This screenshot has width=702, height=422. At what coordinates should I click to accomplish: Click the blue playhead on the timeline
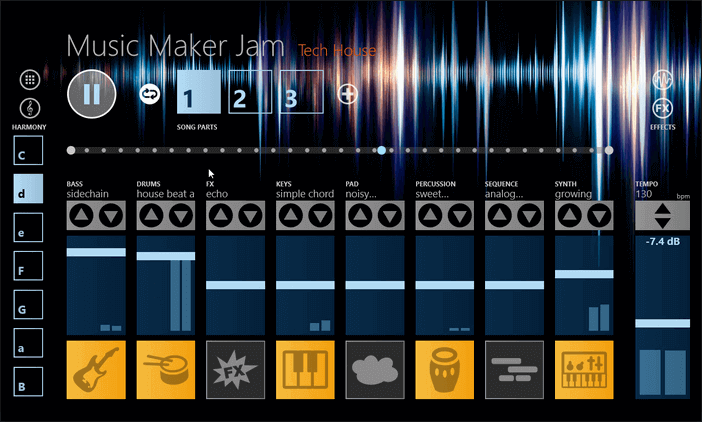tap(381, 150)
